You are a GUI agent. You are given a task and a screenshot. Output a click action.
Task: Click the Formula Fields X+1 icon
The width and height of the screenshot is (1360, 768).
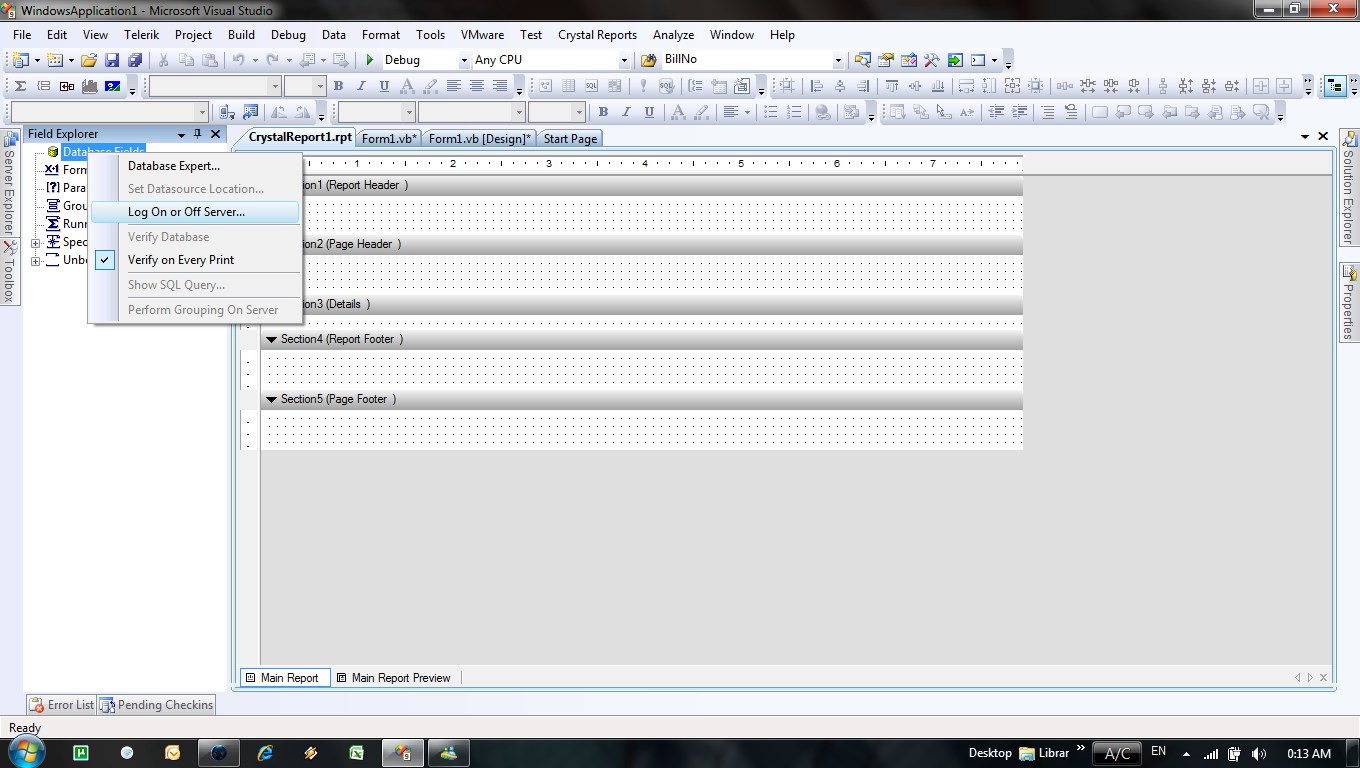click(x=52, y=170)
